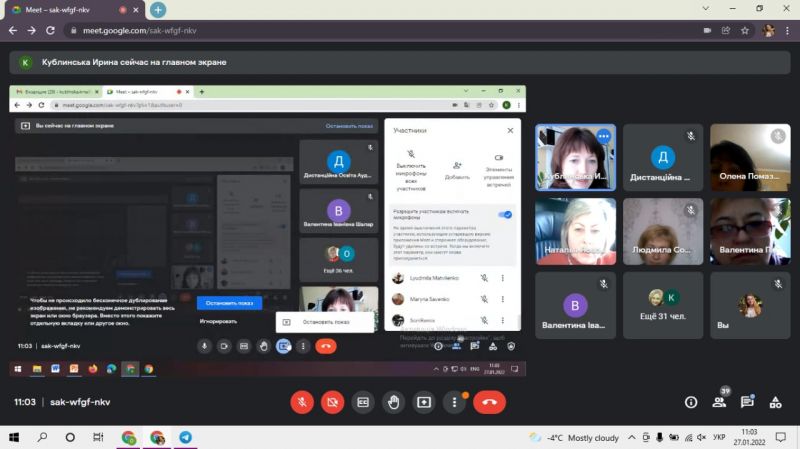Open more options three-dot menu in call bar

pos(454,402)
